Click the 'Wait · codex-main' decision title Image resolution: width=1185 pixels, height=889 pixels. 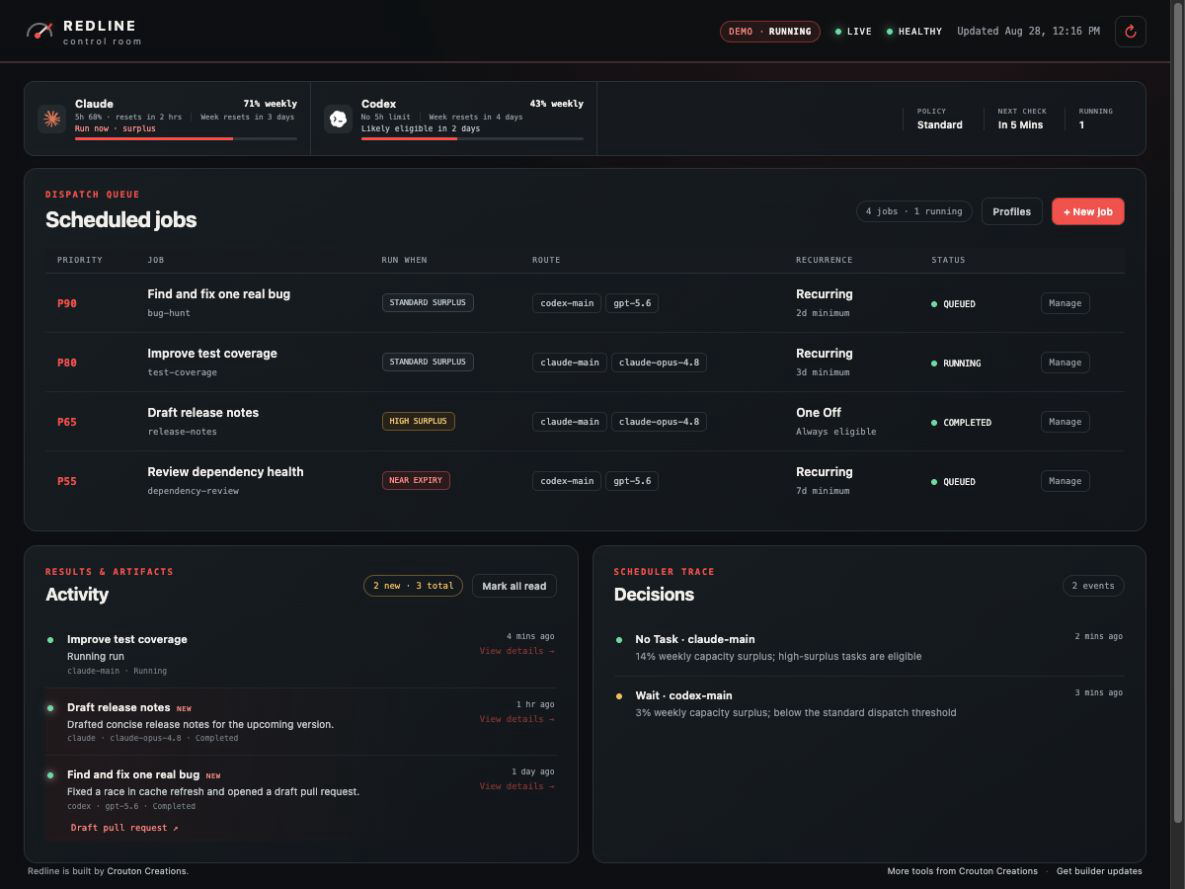683,695
